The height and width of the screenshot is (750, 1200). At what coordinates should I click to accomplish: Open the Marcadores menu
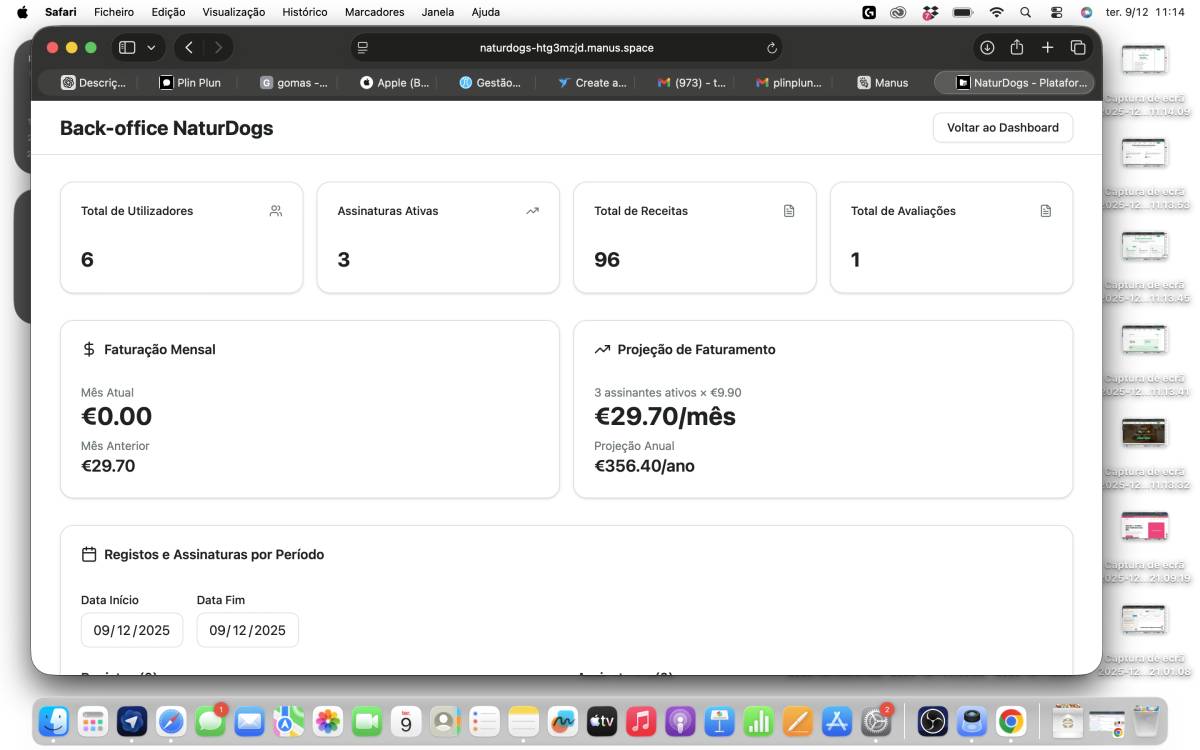374,12
